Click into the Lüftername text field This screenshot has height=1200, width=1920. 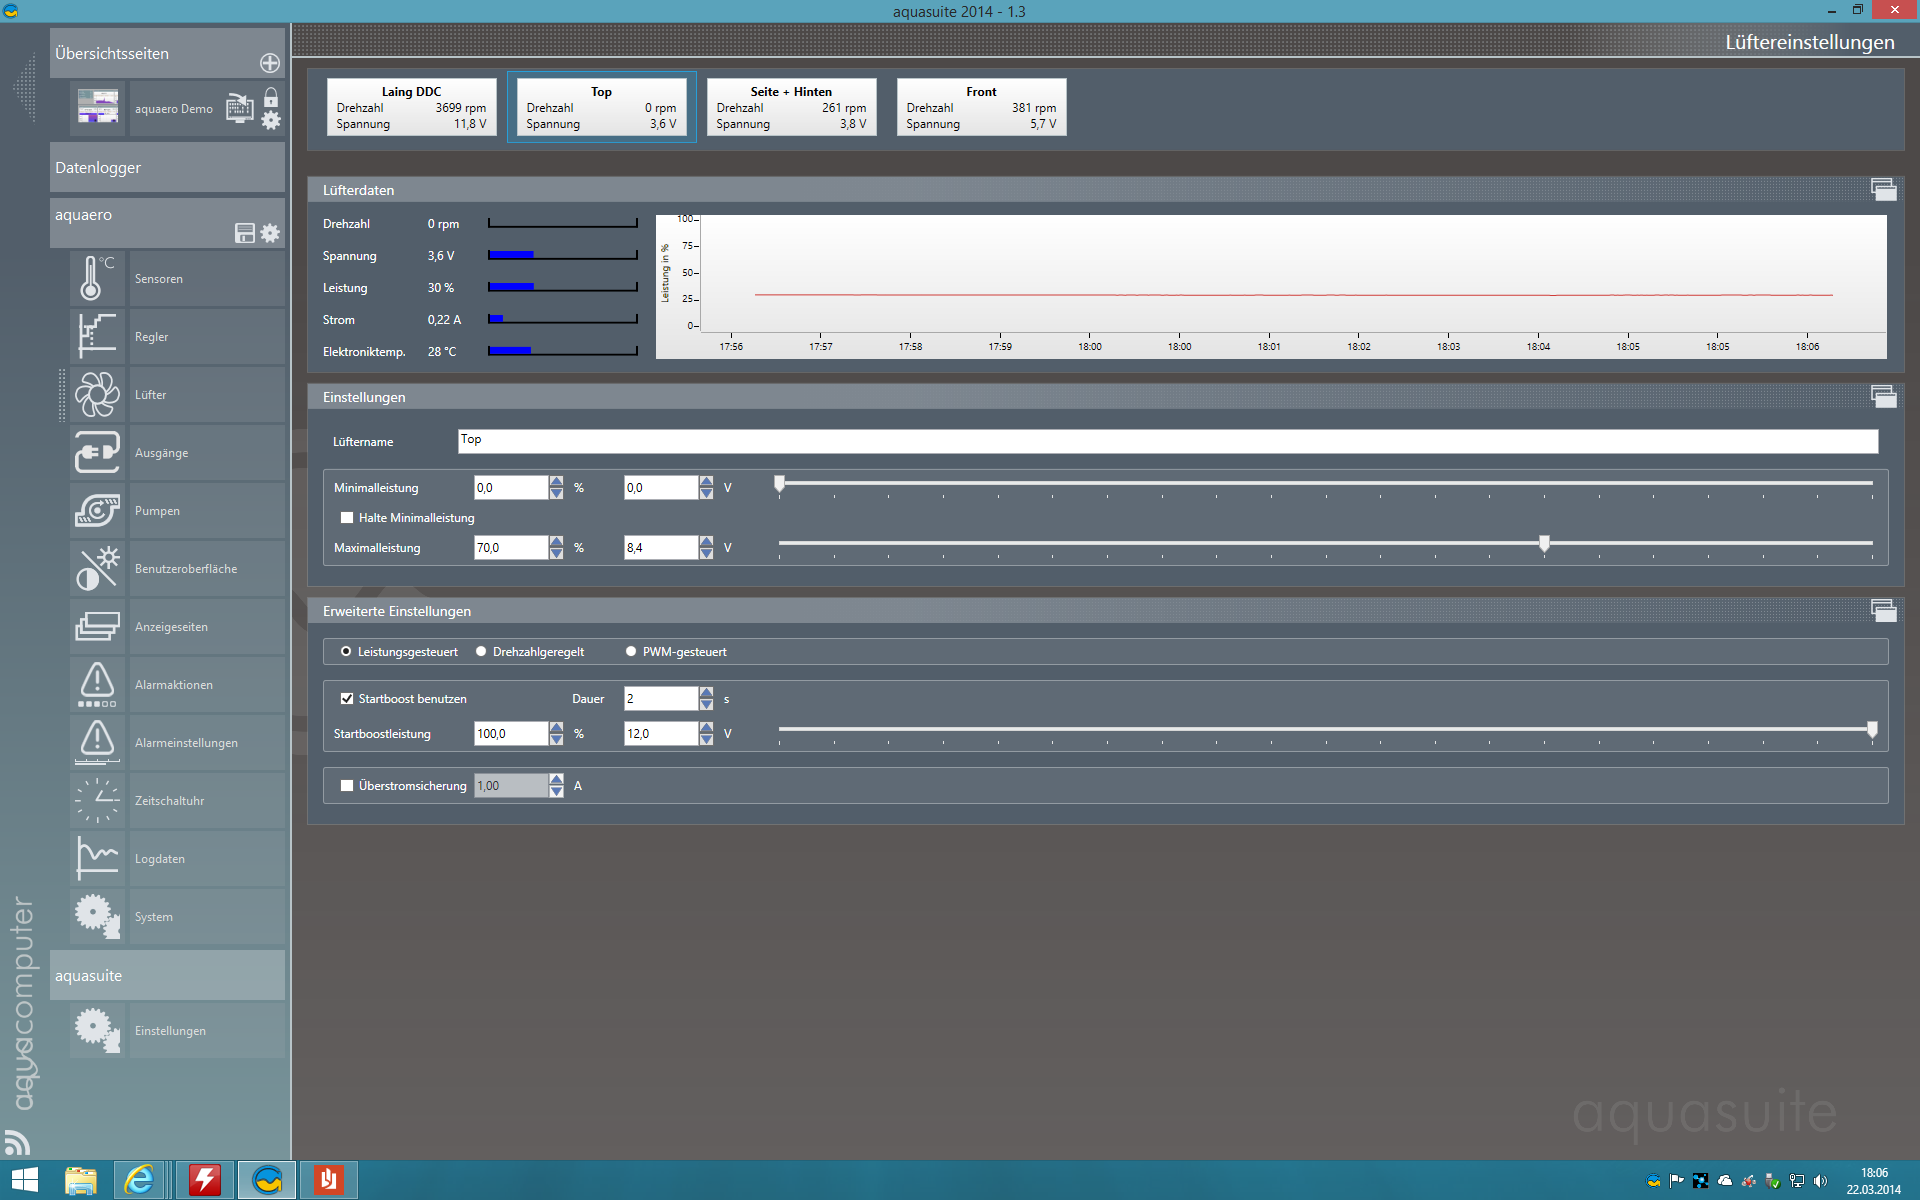tap(1167, 441)
